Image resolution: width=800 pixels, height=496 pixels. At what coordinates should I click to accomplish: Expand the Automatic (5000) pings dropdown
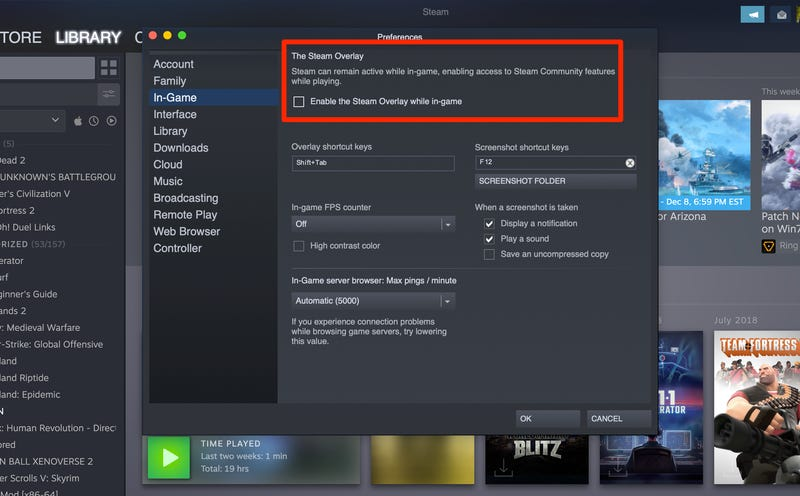click(x=447, y=301)
